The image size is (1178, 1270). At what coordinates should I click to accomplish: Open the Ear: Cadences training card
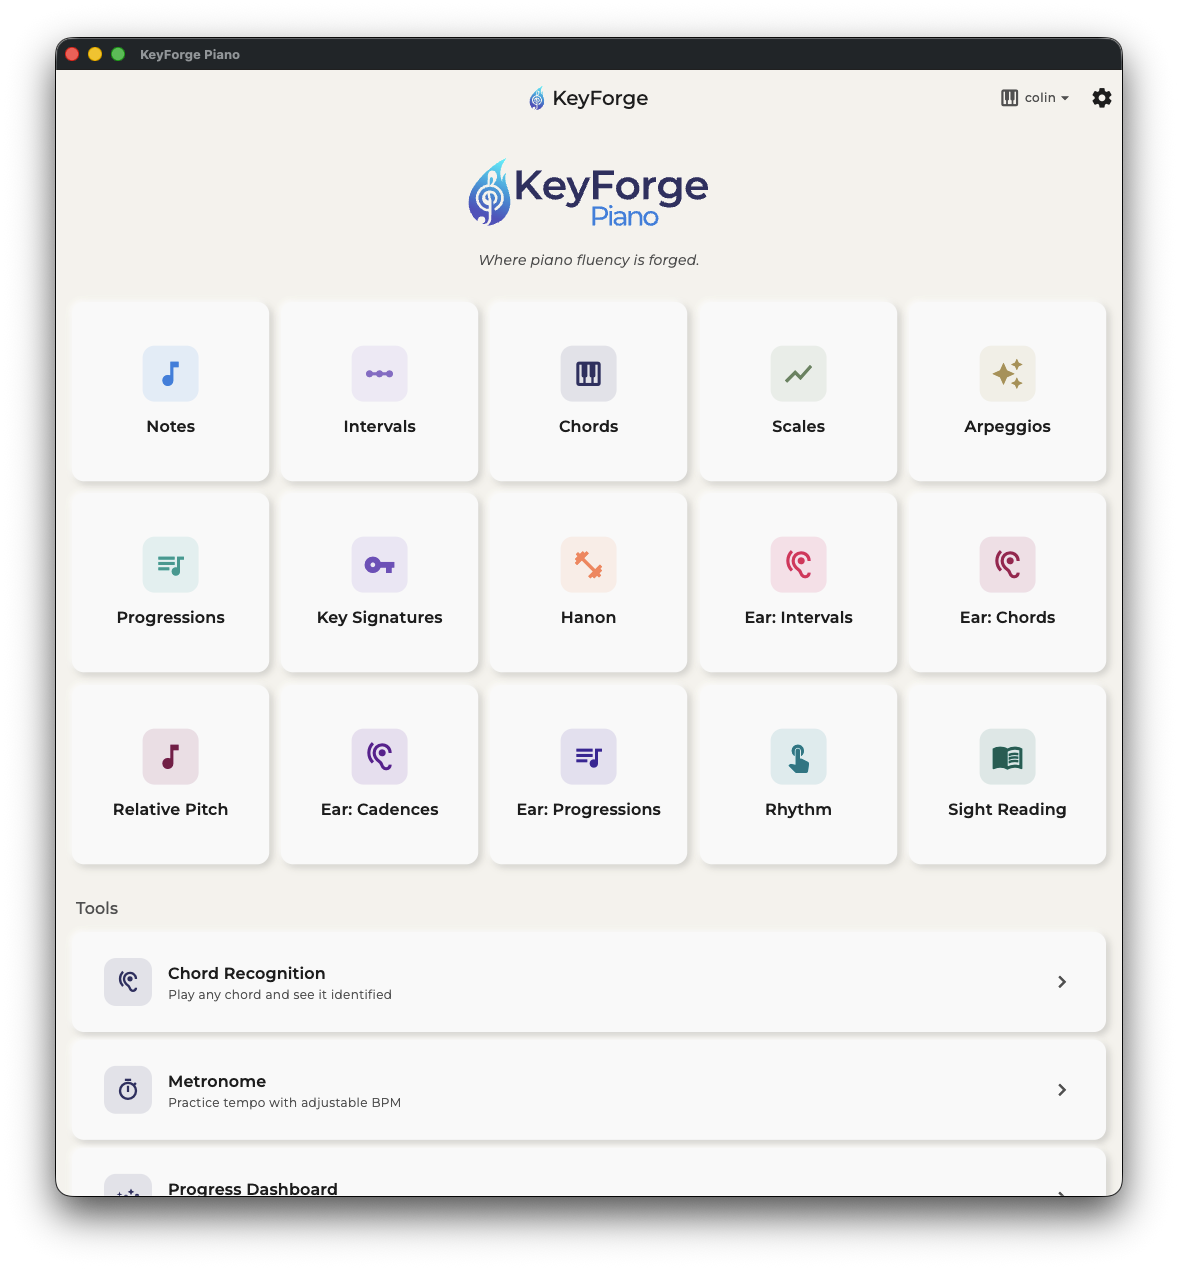(379, 775)
